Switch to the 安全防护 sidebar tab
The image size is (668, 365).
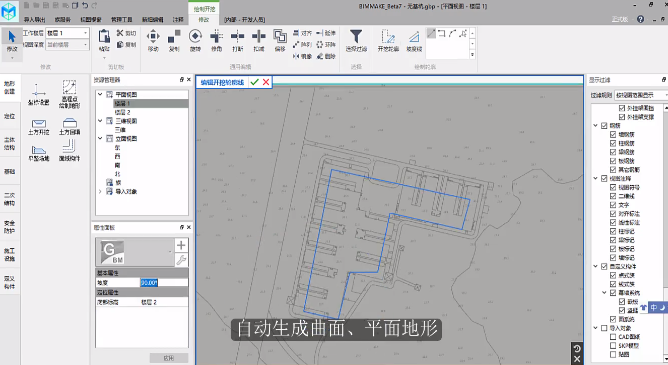9,227
